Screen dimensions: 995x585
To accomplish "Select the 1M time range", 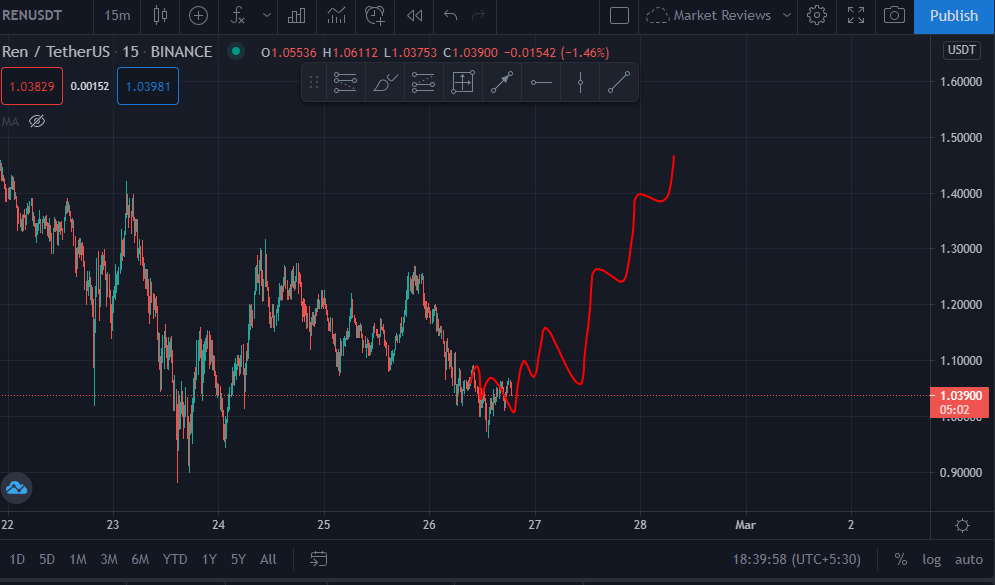I will [77, 559].
